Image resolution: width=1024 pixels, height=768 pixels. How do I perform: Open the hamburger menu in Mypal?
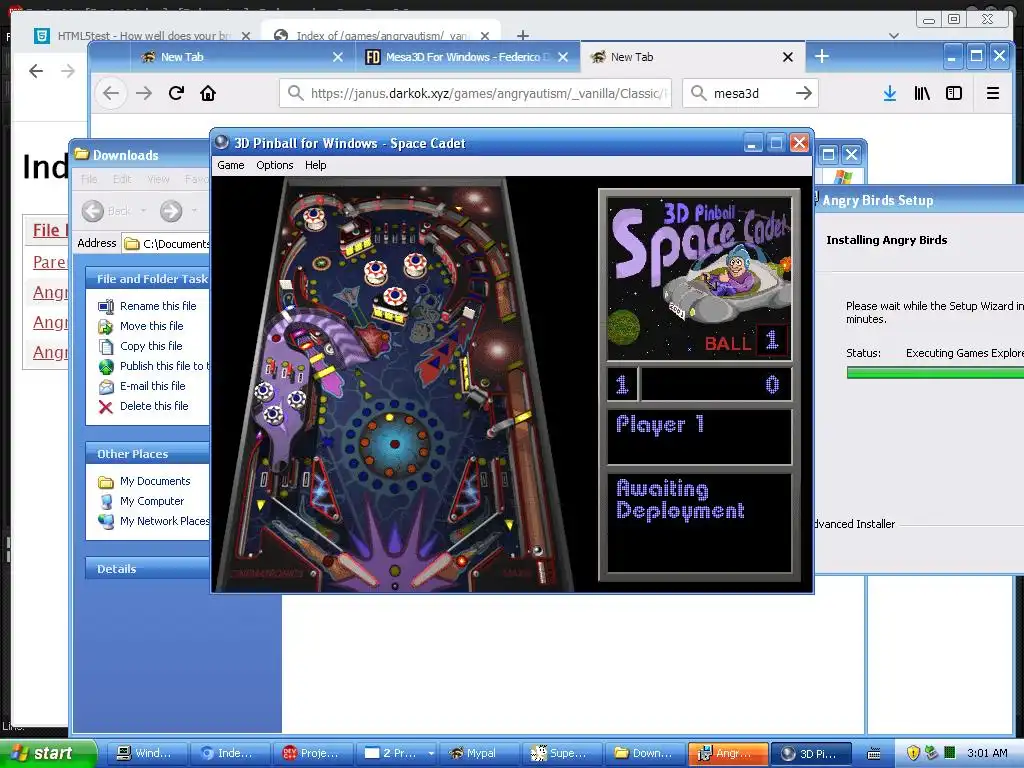pyautogui.click(x=993, y=93)
